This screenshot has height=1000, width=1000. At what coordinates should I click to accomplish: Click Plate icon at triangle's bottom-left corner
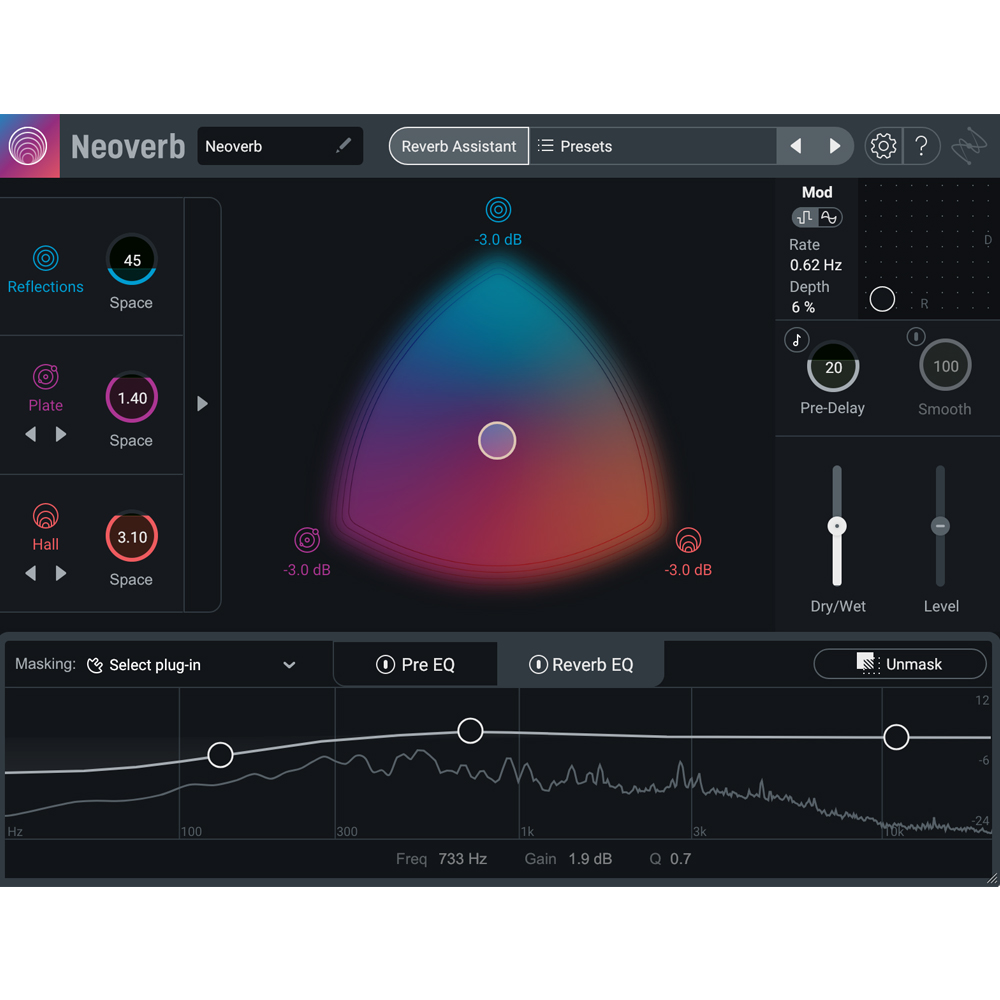[x=307, y=540]
